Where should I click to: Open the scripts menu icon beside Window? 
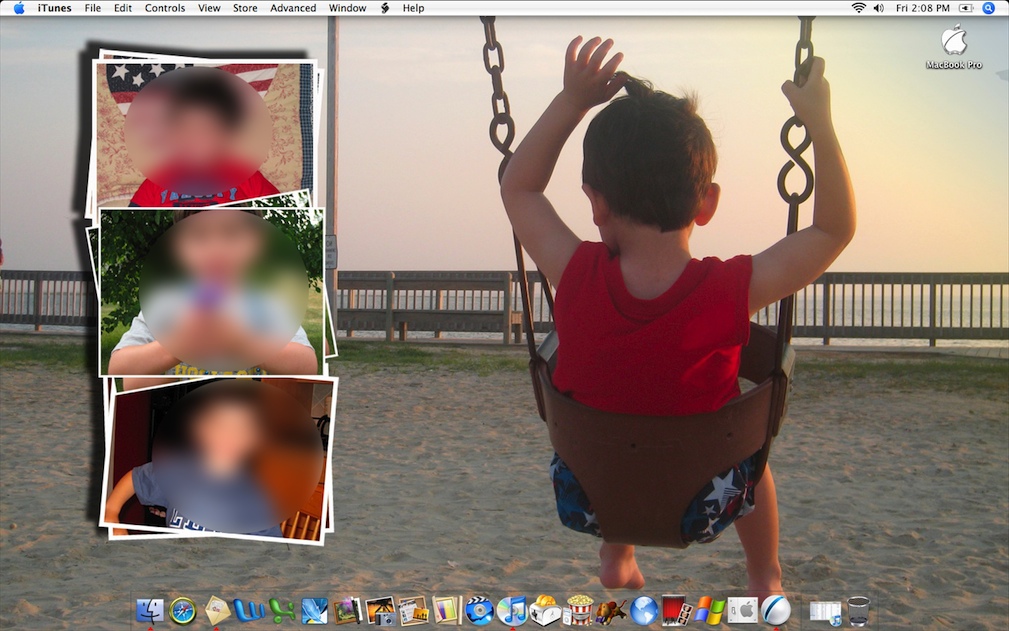(385, 8)
